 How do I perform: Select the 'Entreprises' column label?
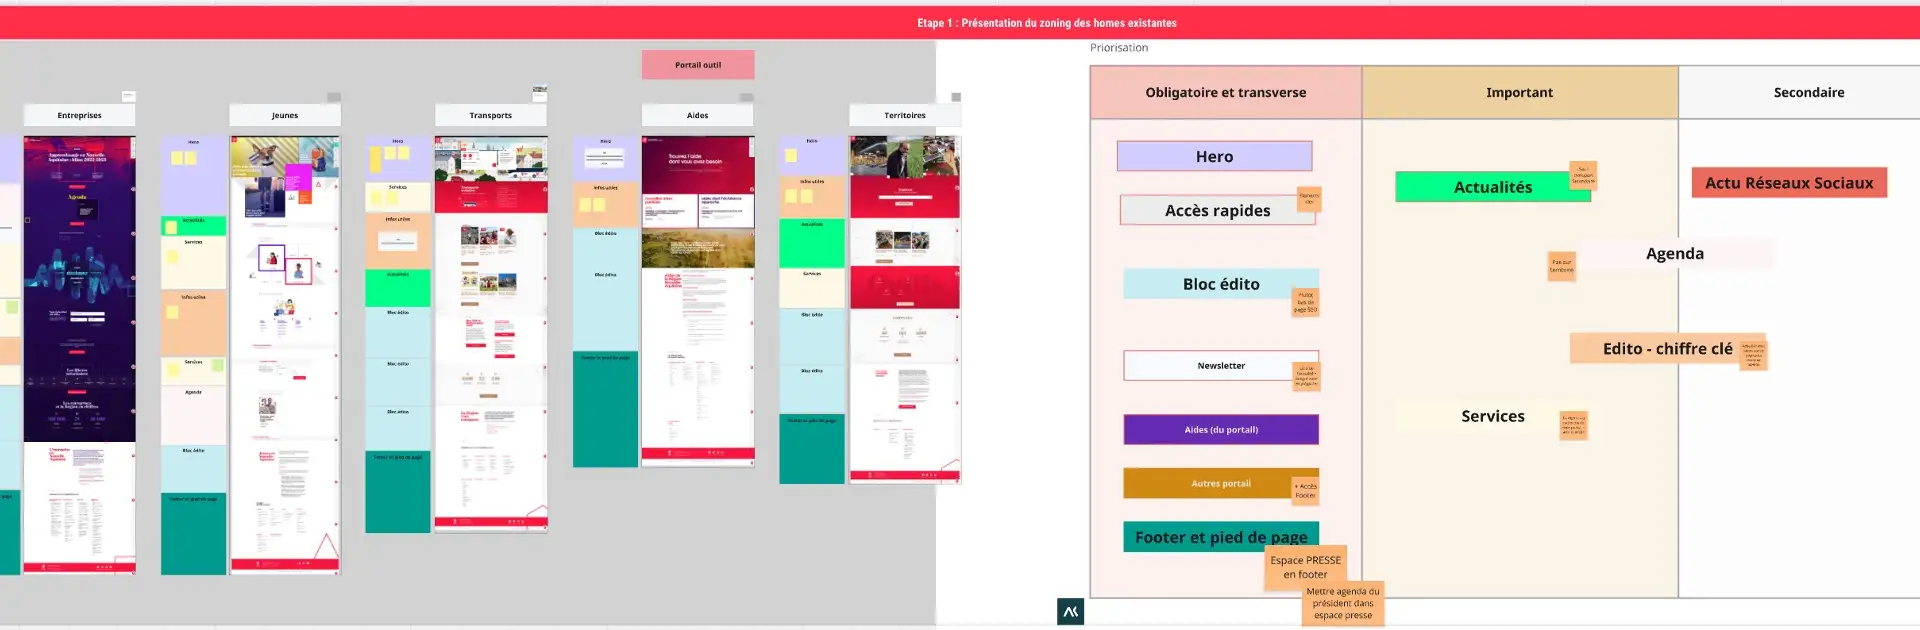(80, 115)
